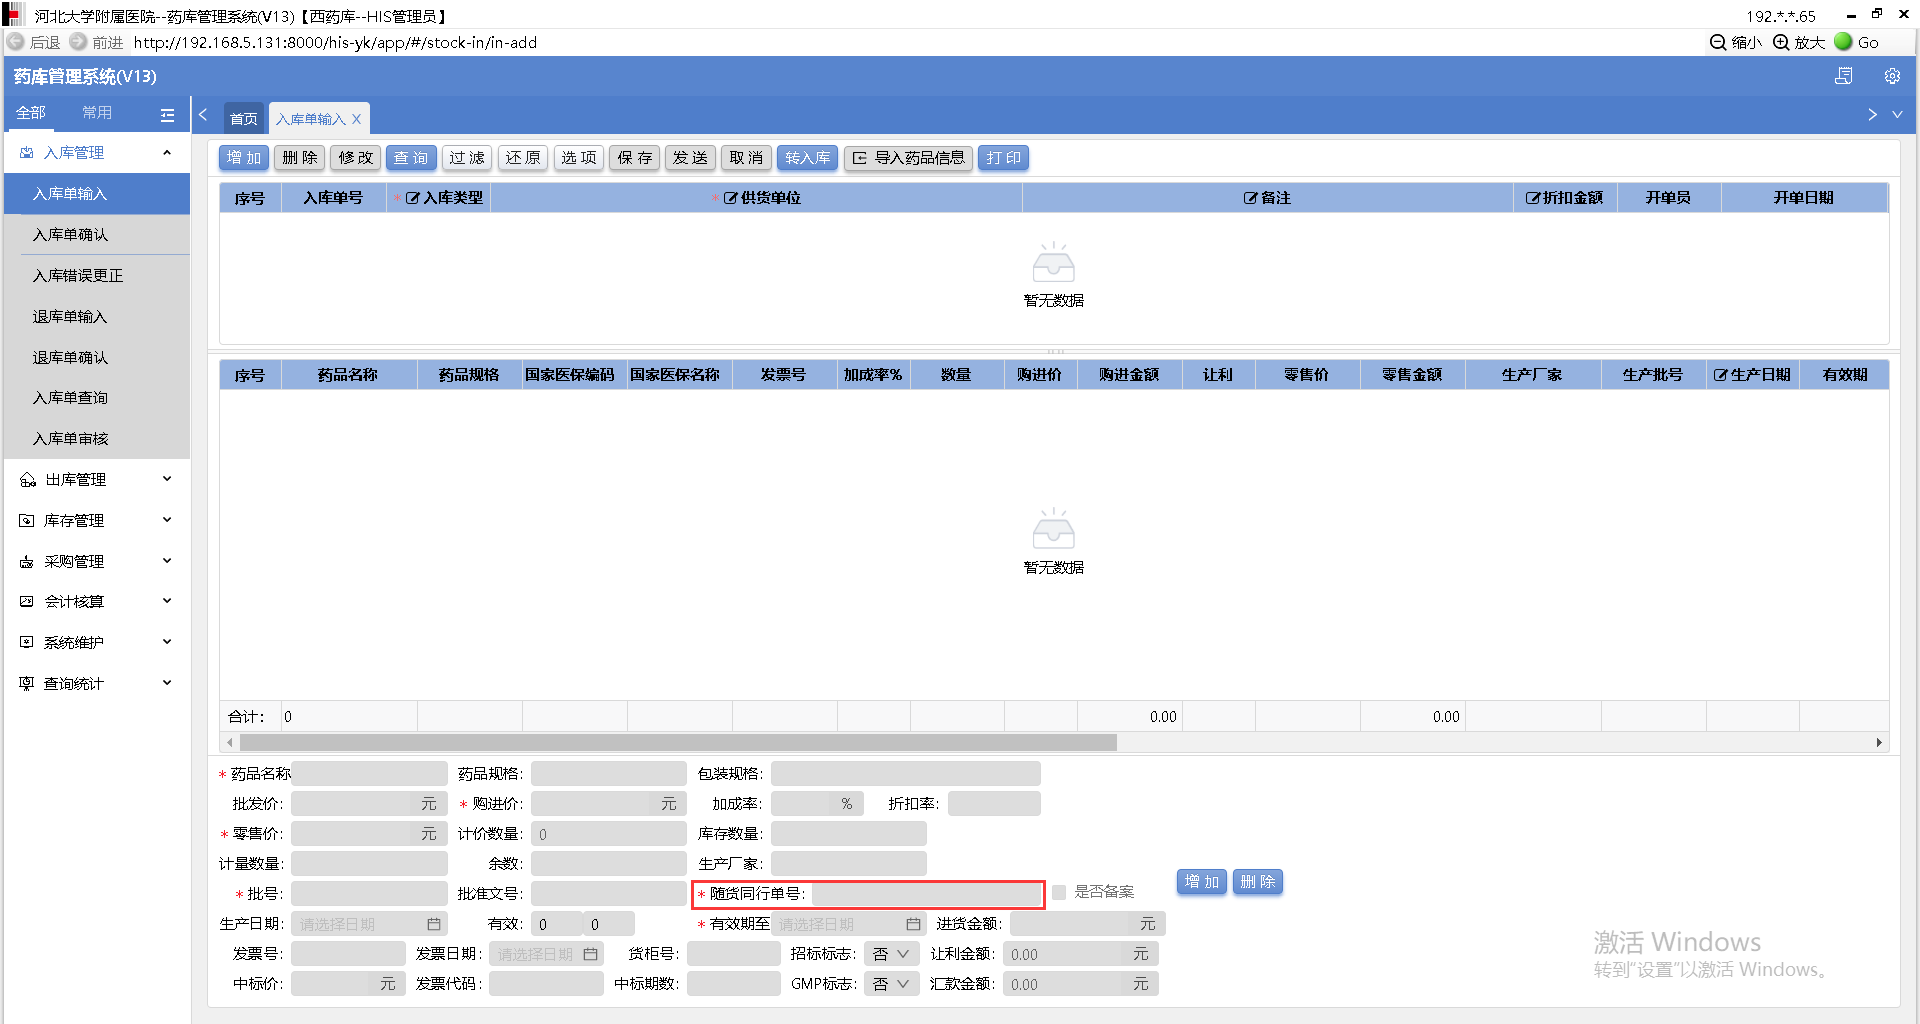Focus the 批号 input field

pos(369,894)
